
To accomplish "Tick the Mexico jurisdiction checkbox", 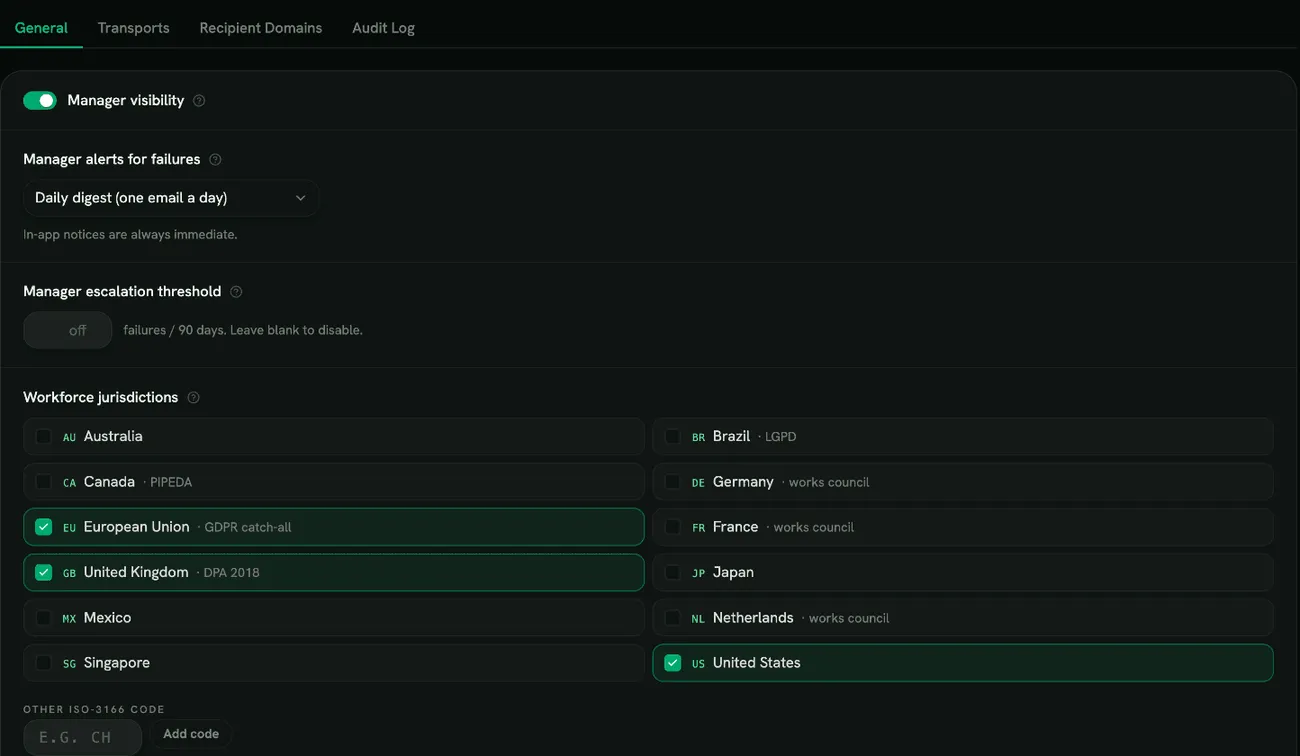I will tap(44, 618).
